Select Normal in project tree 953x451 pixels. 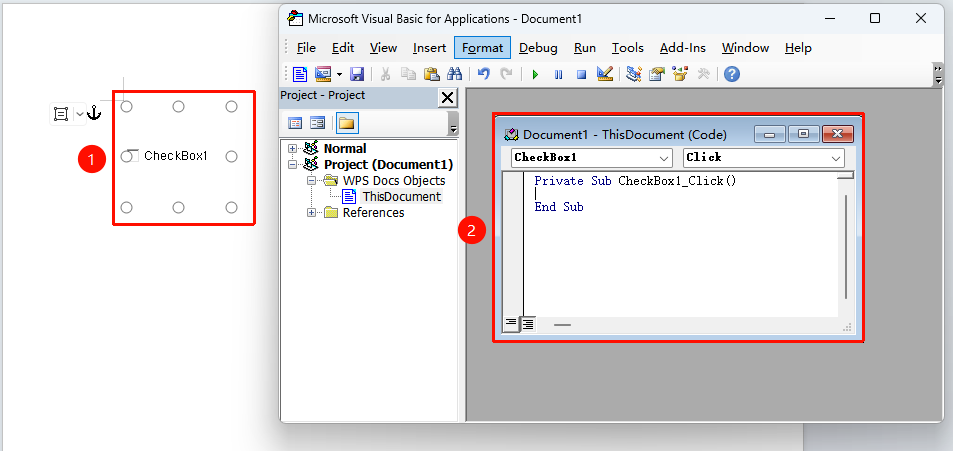point(345,148)
